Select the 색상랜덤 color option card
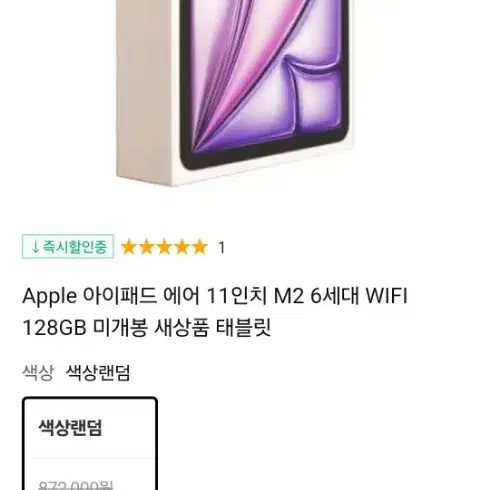The width and height of the screenshot is (490, 490). point(90,443)
